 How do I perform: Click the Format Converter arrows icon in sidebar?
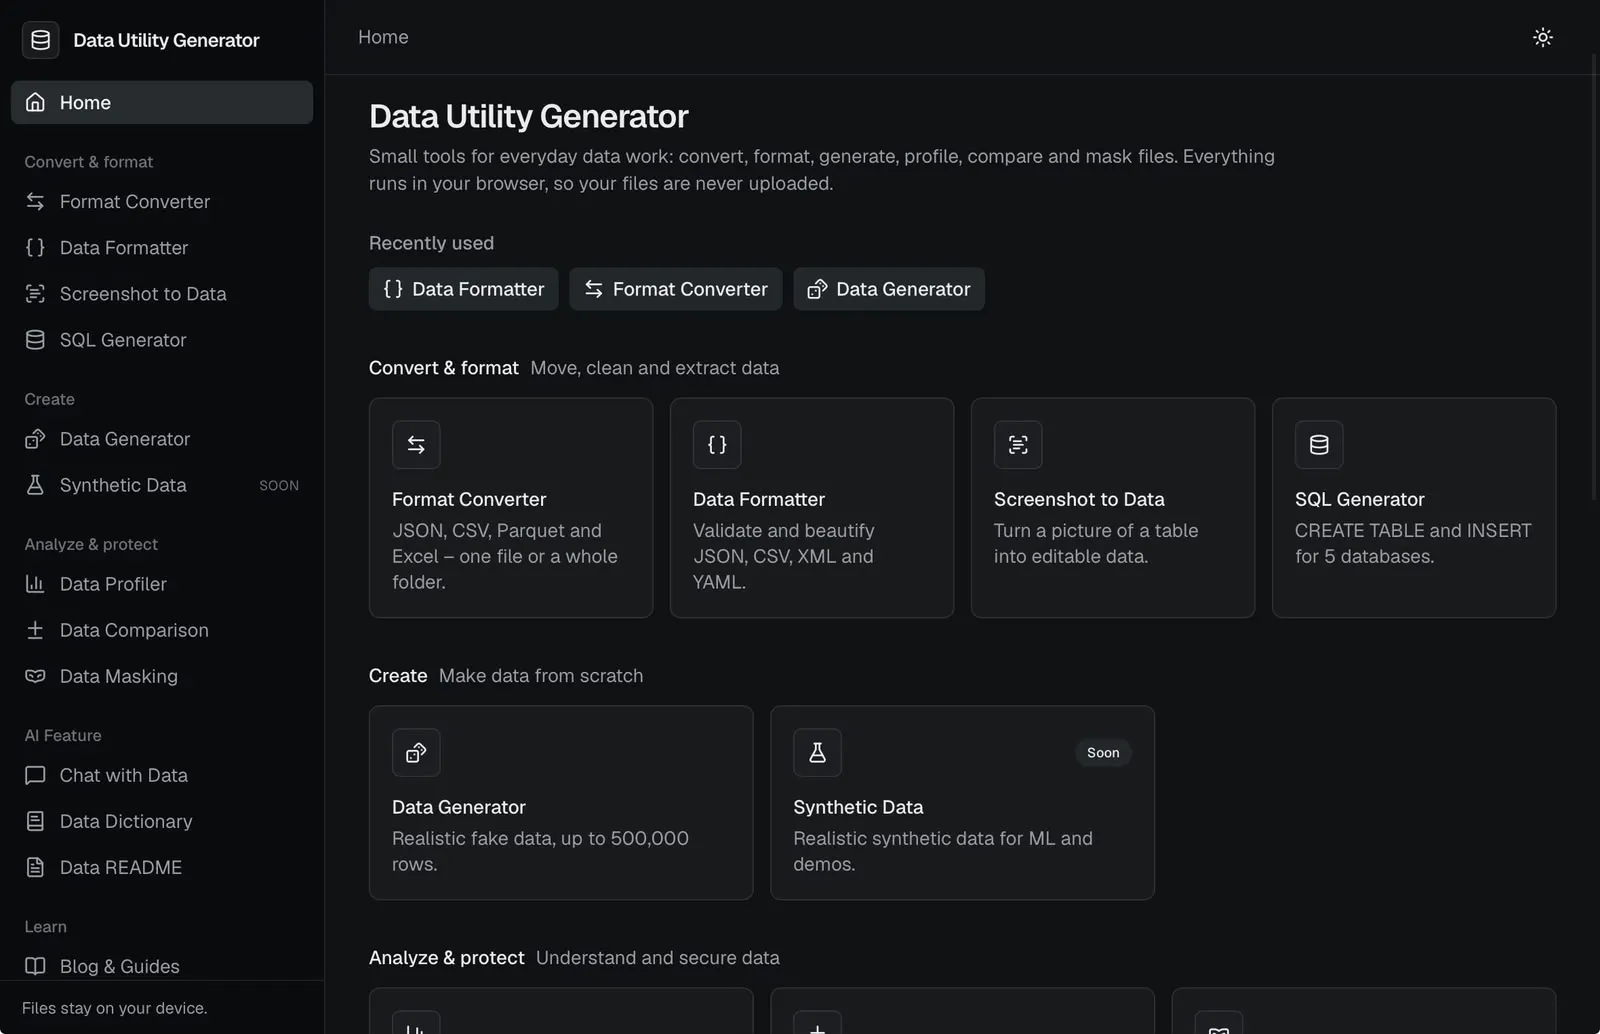click(x=35, y=201)
